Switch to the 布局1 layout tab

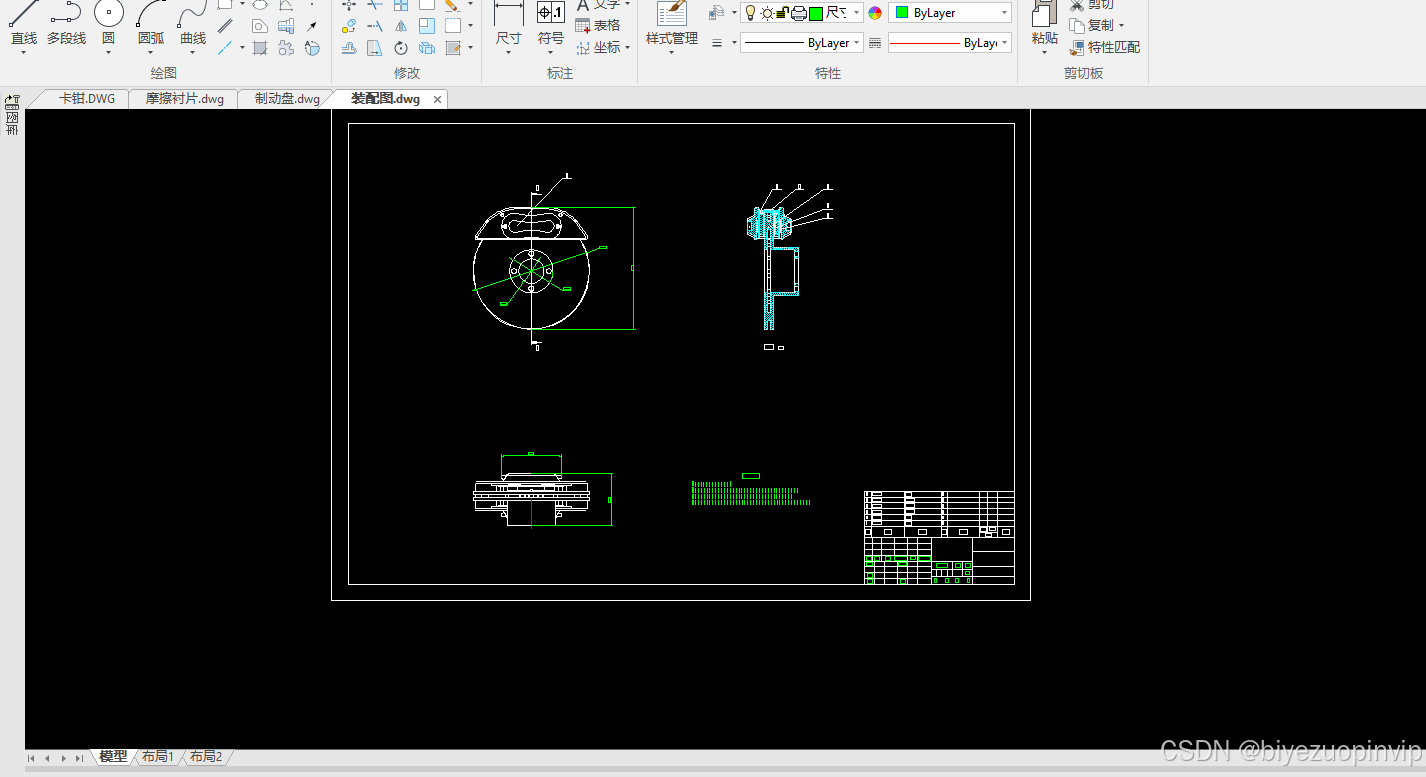pos(158,757)
